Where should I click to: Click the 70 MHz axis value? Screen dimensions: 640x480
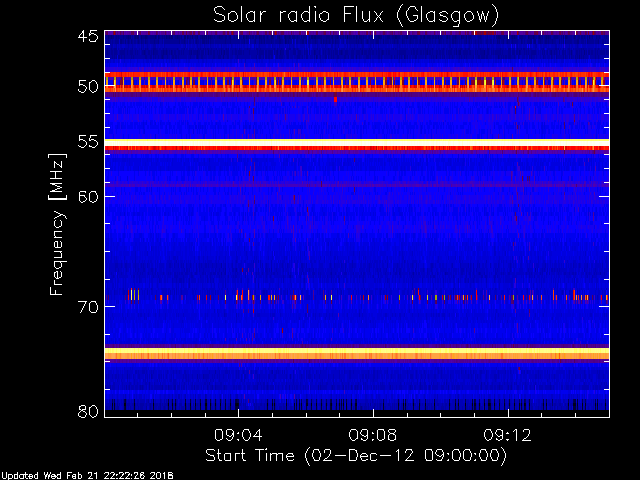(88, 306)
